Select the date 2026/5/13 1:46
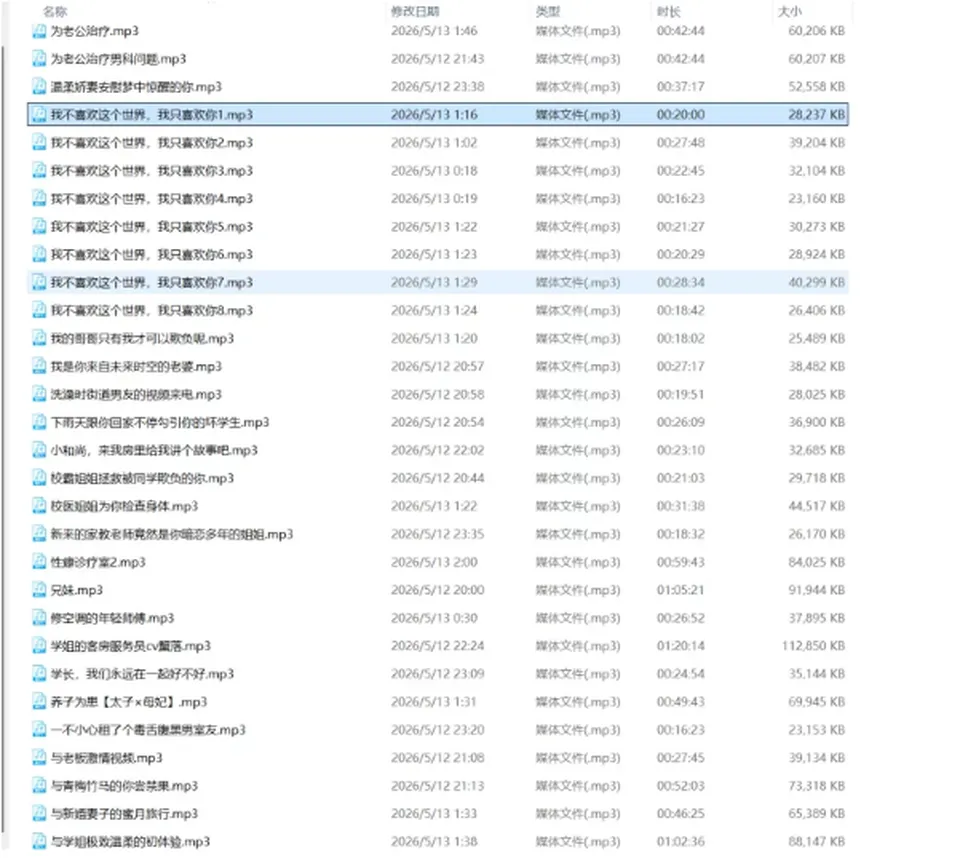This screenshot has height=858, width=960. [x=434, y=31]
